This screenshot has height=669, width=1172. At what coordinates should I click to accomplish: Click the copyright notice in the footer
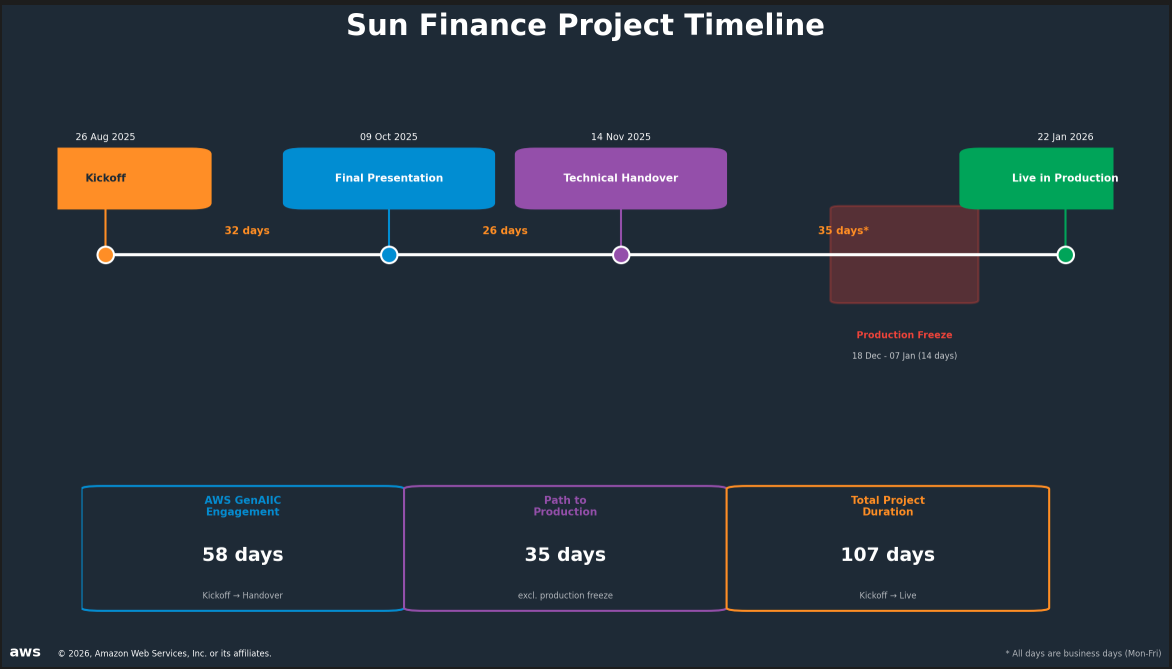click(165, 653)
